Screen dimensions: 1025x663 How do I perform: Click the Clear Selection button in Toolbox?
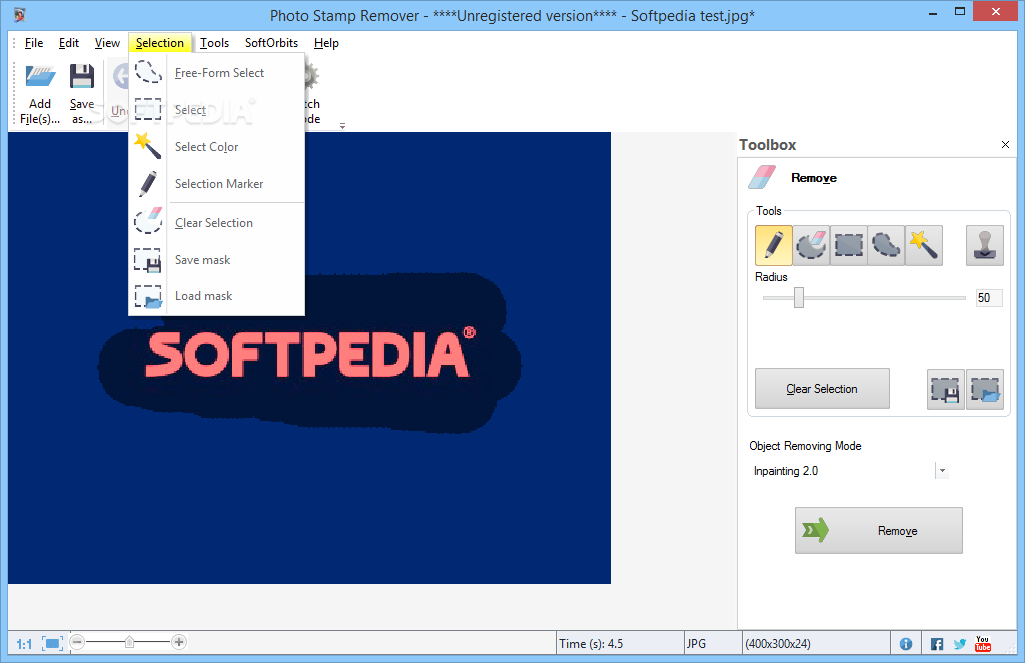click(822, 388)
